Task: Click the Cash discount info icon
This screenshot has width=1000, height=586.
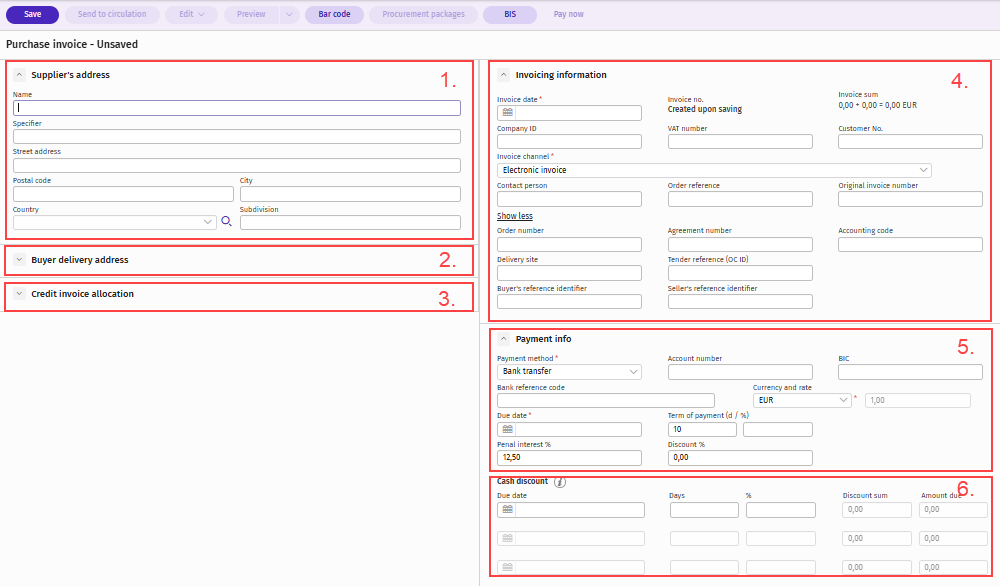Action: click(x=560, y=482)
